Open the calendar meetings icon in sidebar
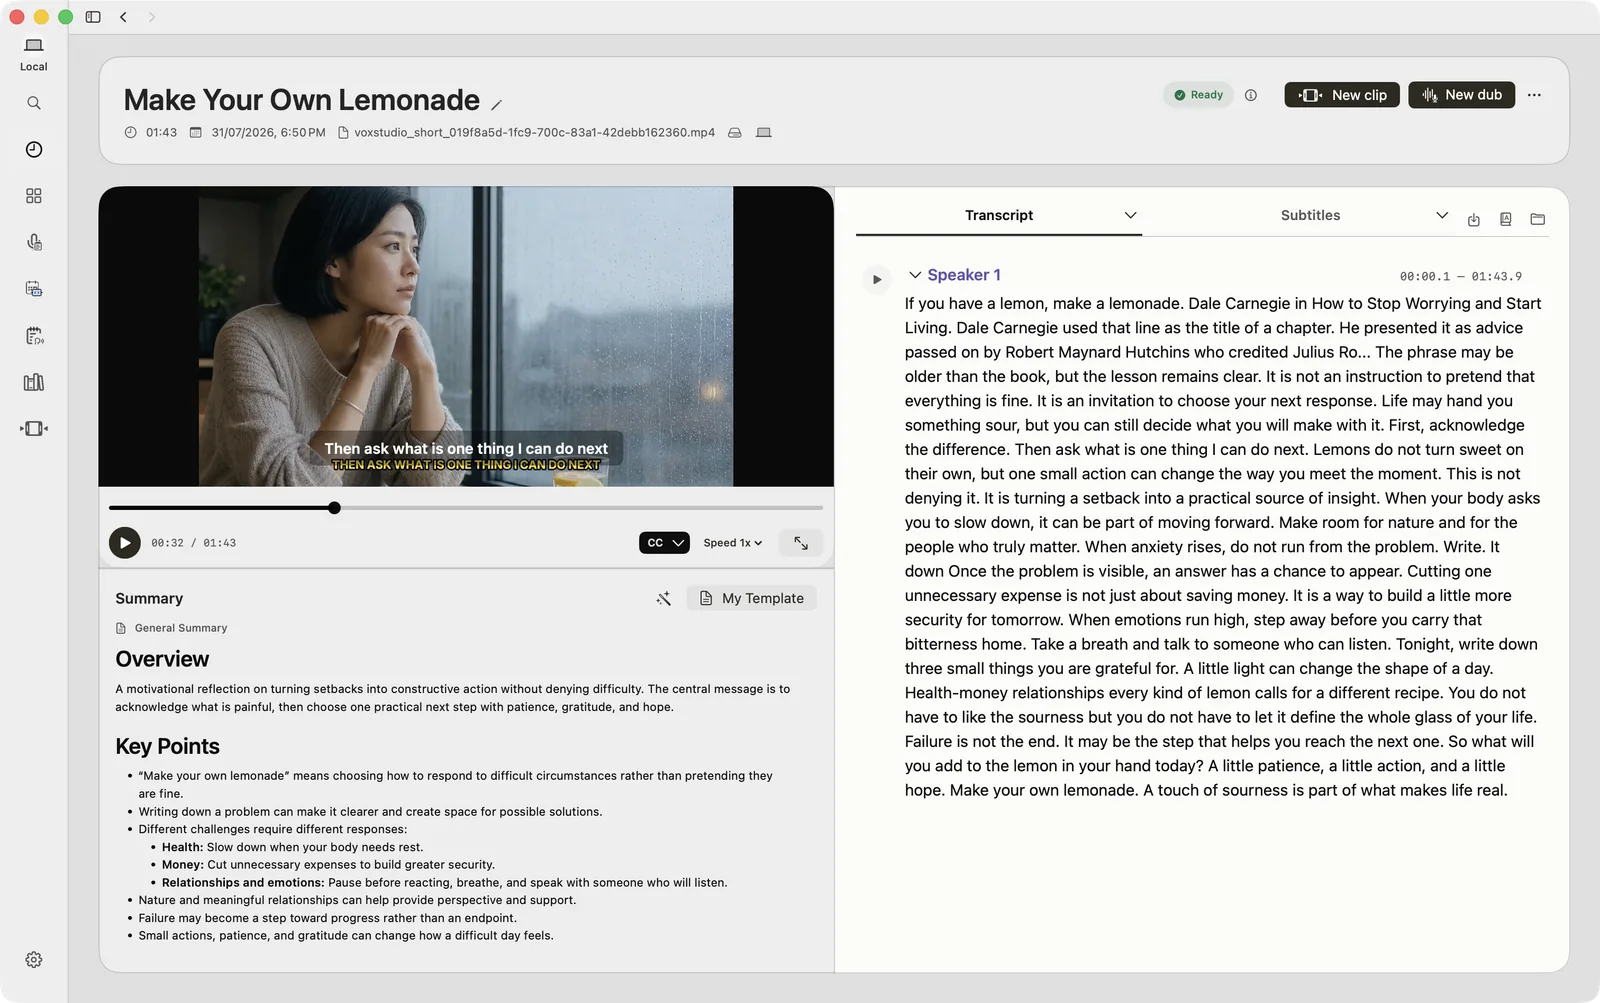Screen dimensions: 1600x1003 (x=34, y=289)
